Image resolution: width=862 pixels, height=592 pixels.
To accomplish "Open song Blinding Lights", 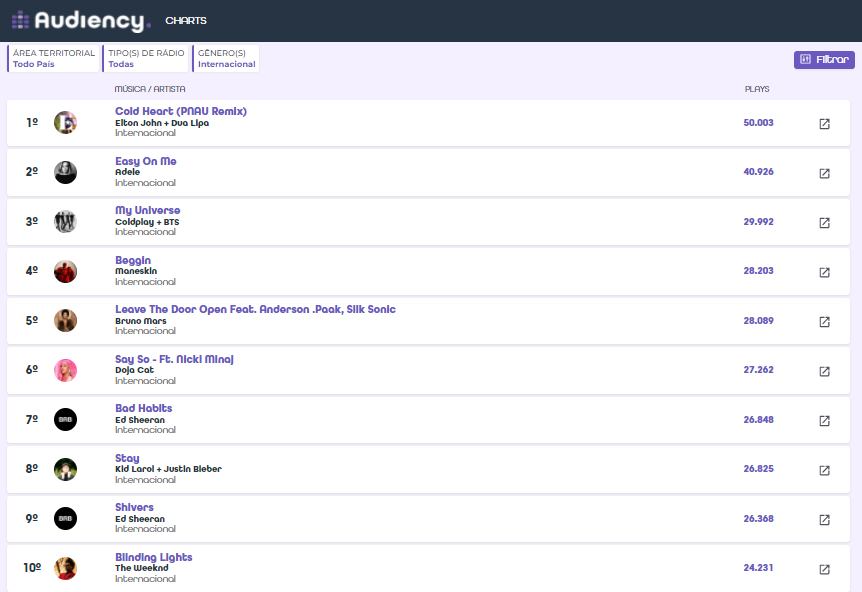I will coord(153,557).
